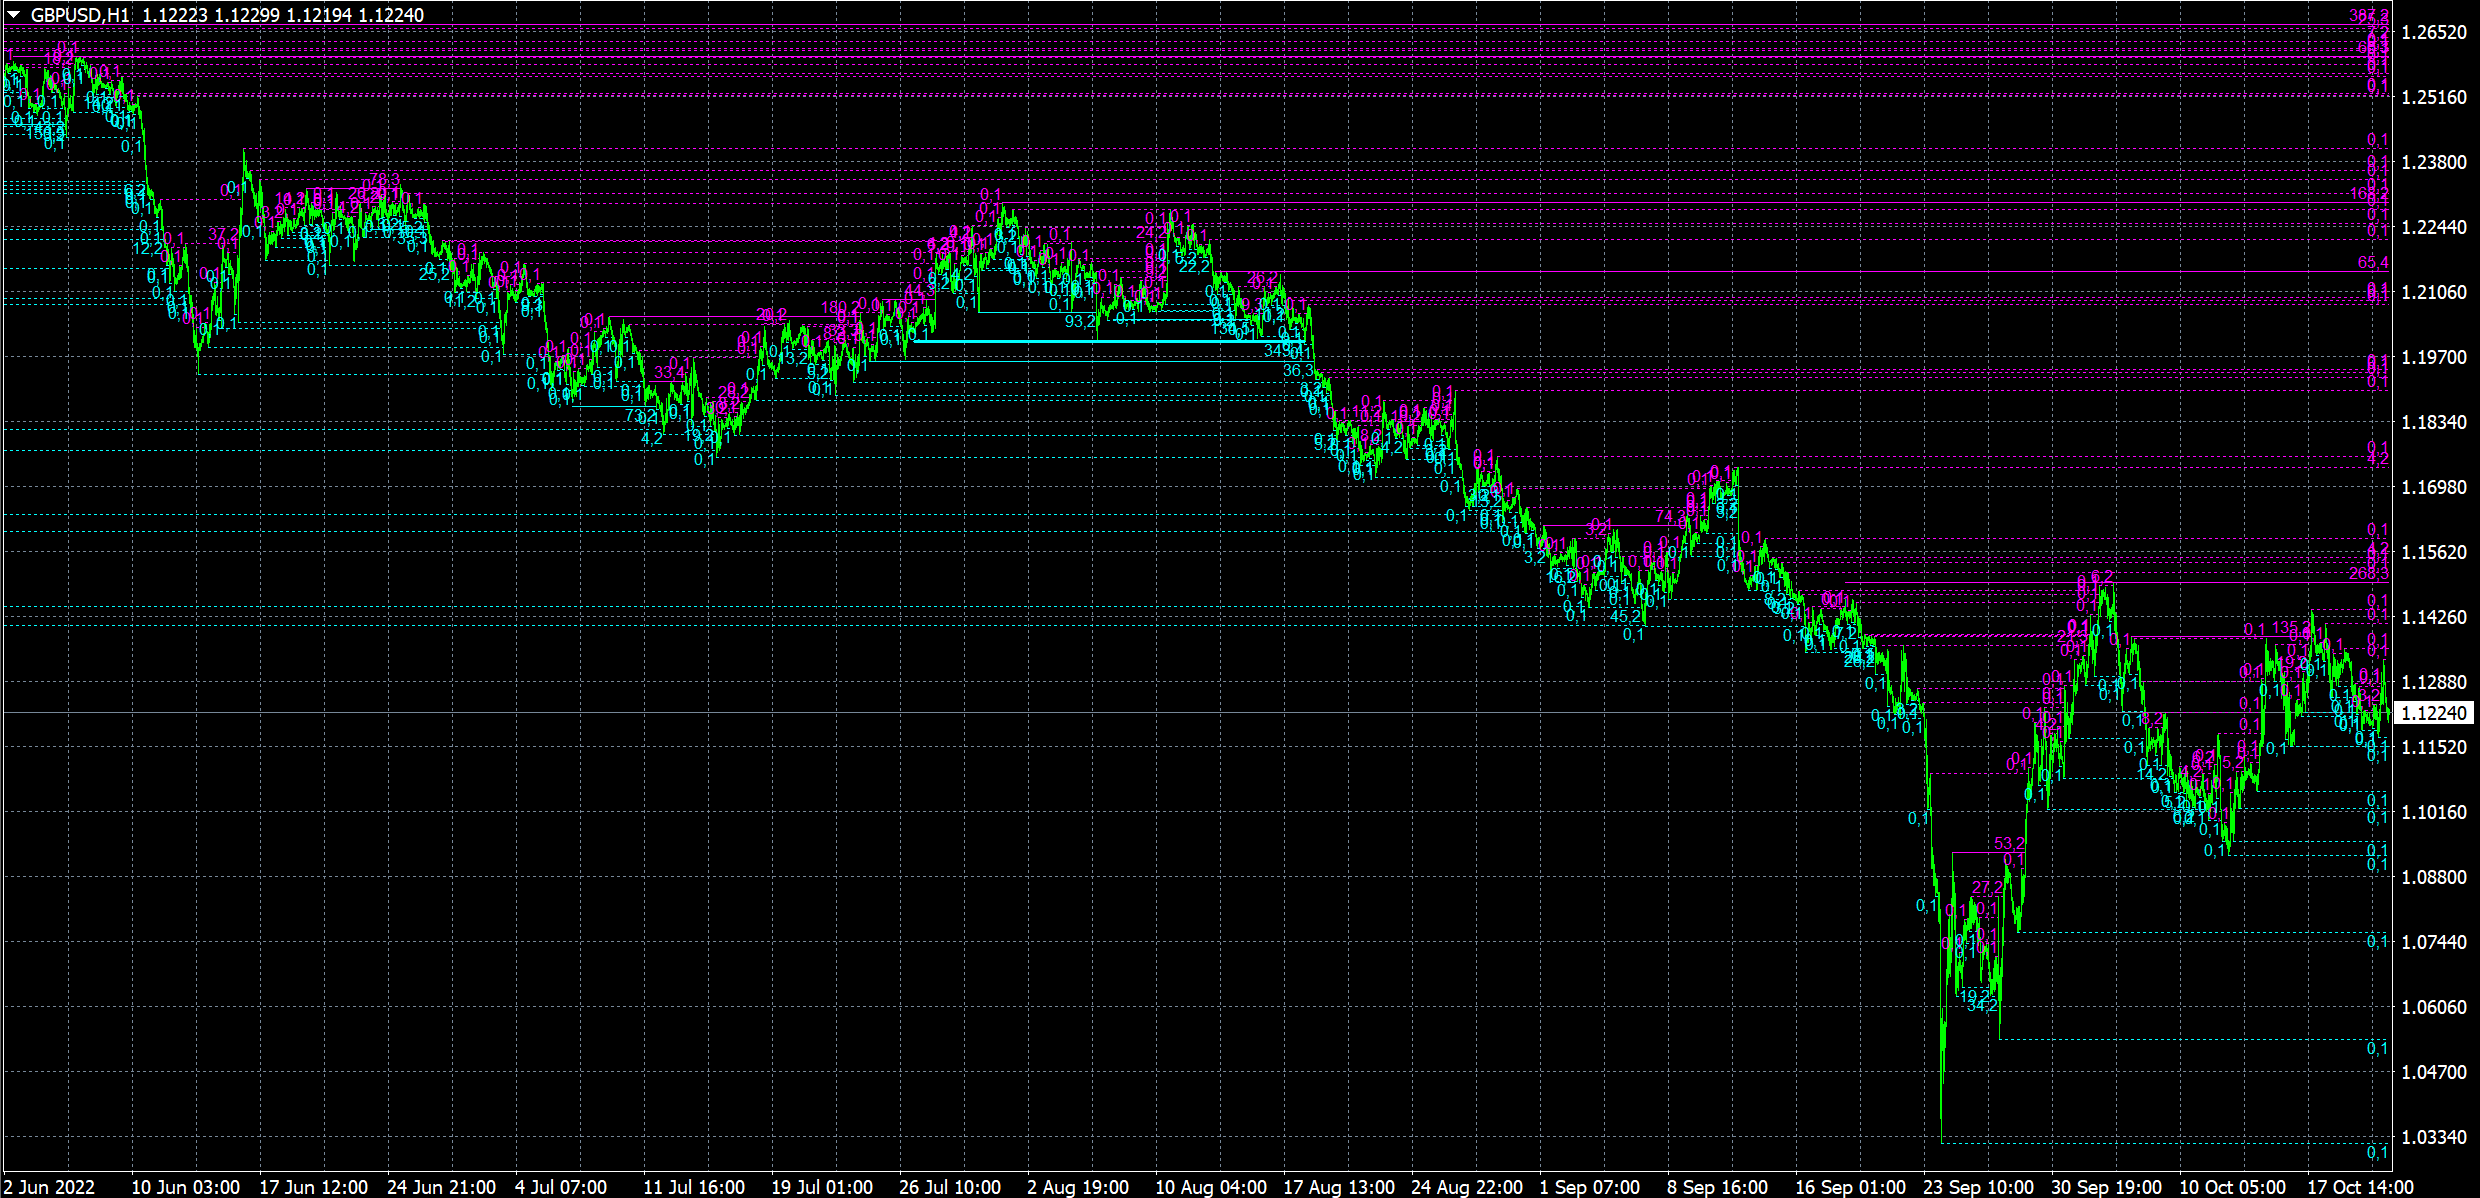Viewport: 2480px width, 1198px height.
Task: Select the 23 Sep 10:00 time label
Action: 1978,1187
